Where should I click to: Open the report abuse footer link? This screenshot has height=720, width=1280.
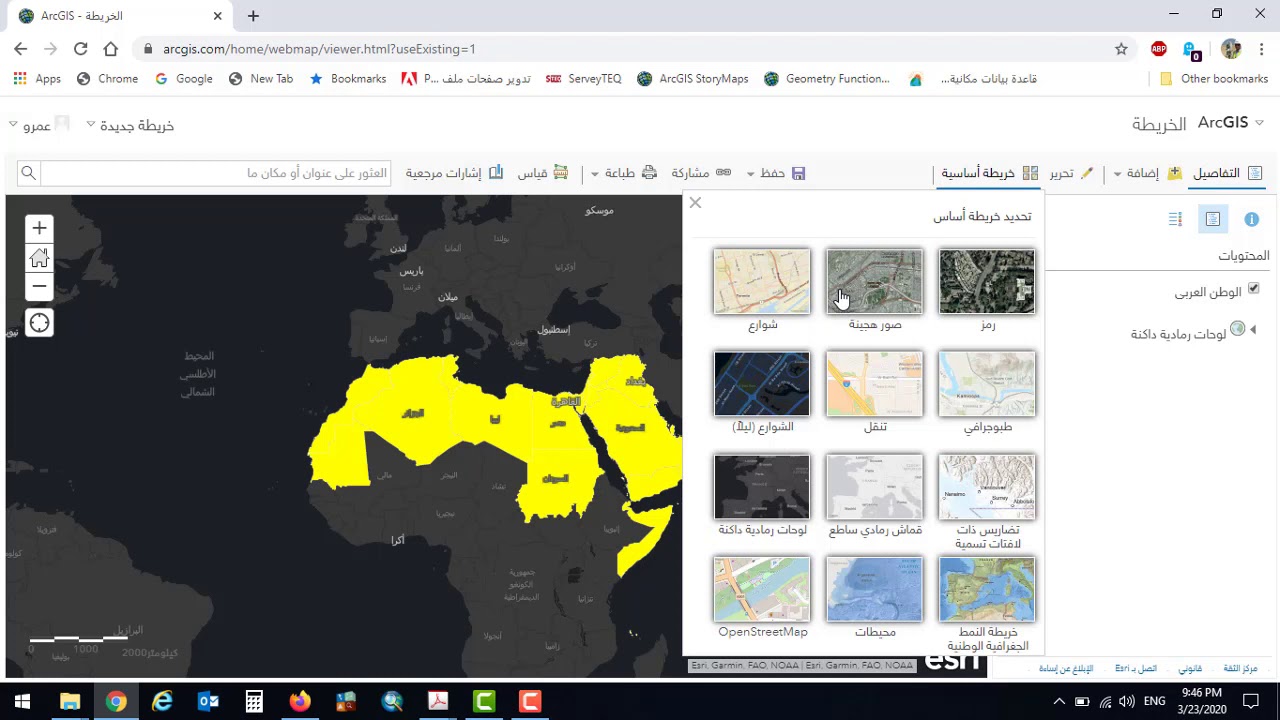tap(1066, 668)
